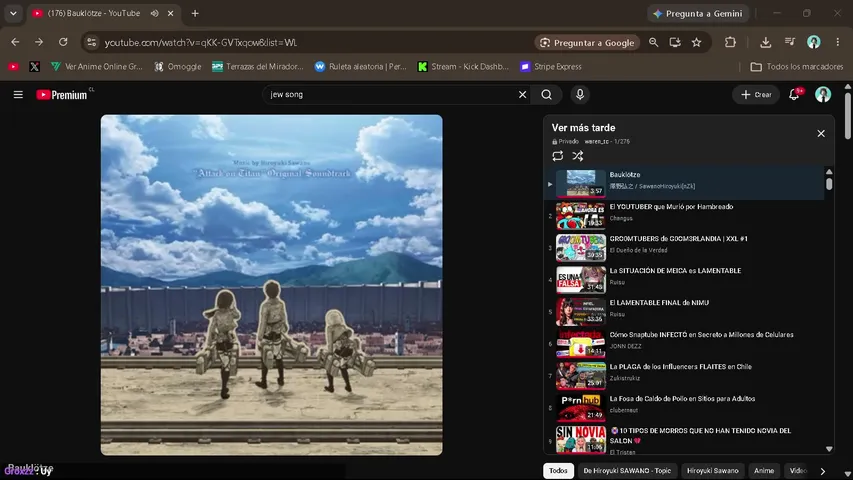Play La Fosa de Caldo de Pollo video
Image resolution: width=853 pixels, height=480 pixels.
(685, 408)
